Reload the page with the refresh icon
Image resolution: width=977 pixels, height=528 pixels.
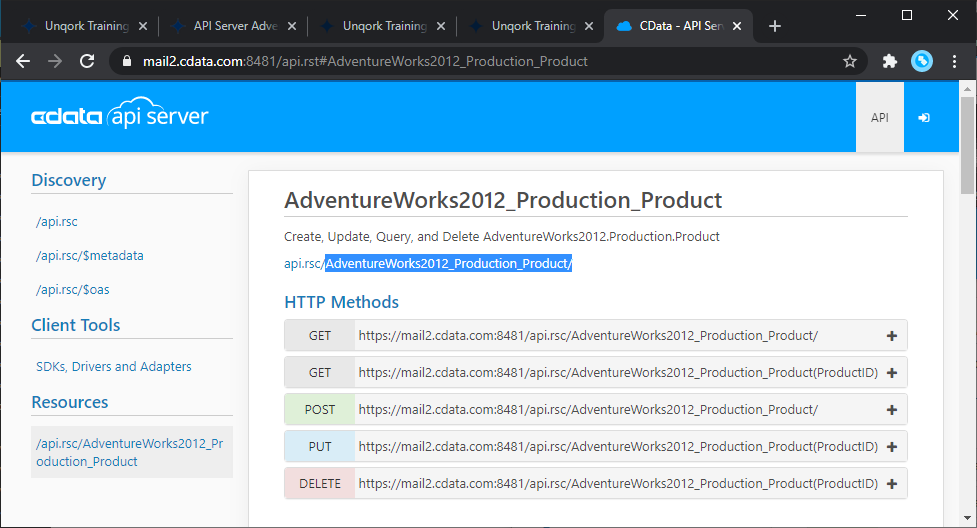coord(87,61)
